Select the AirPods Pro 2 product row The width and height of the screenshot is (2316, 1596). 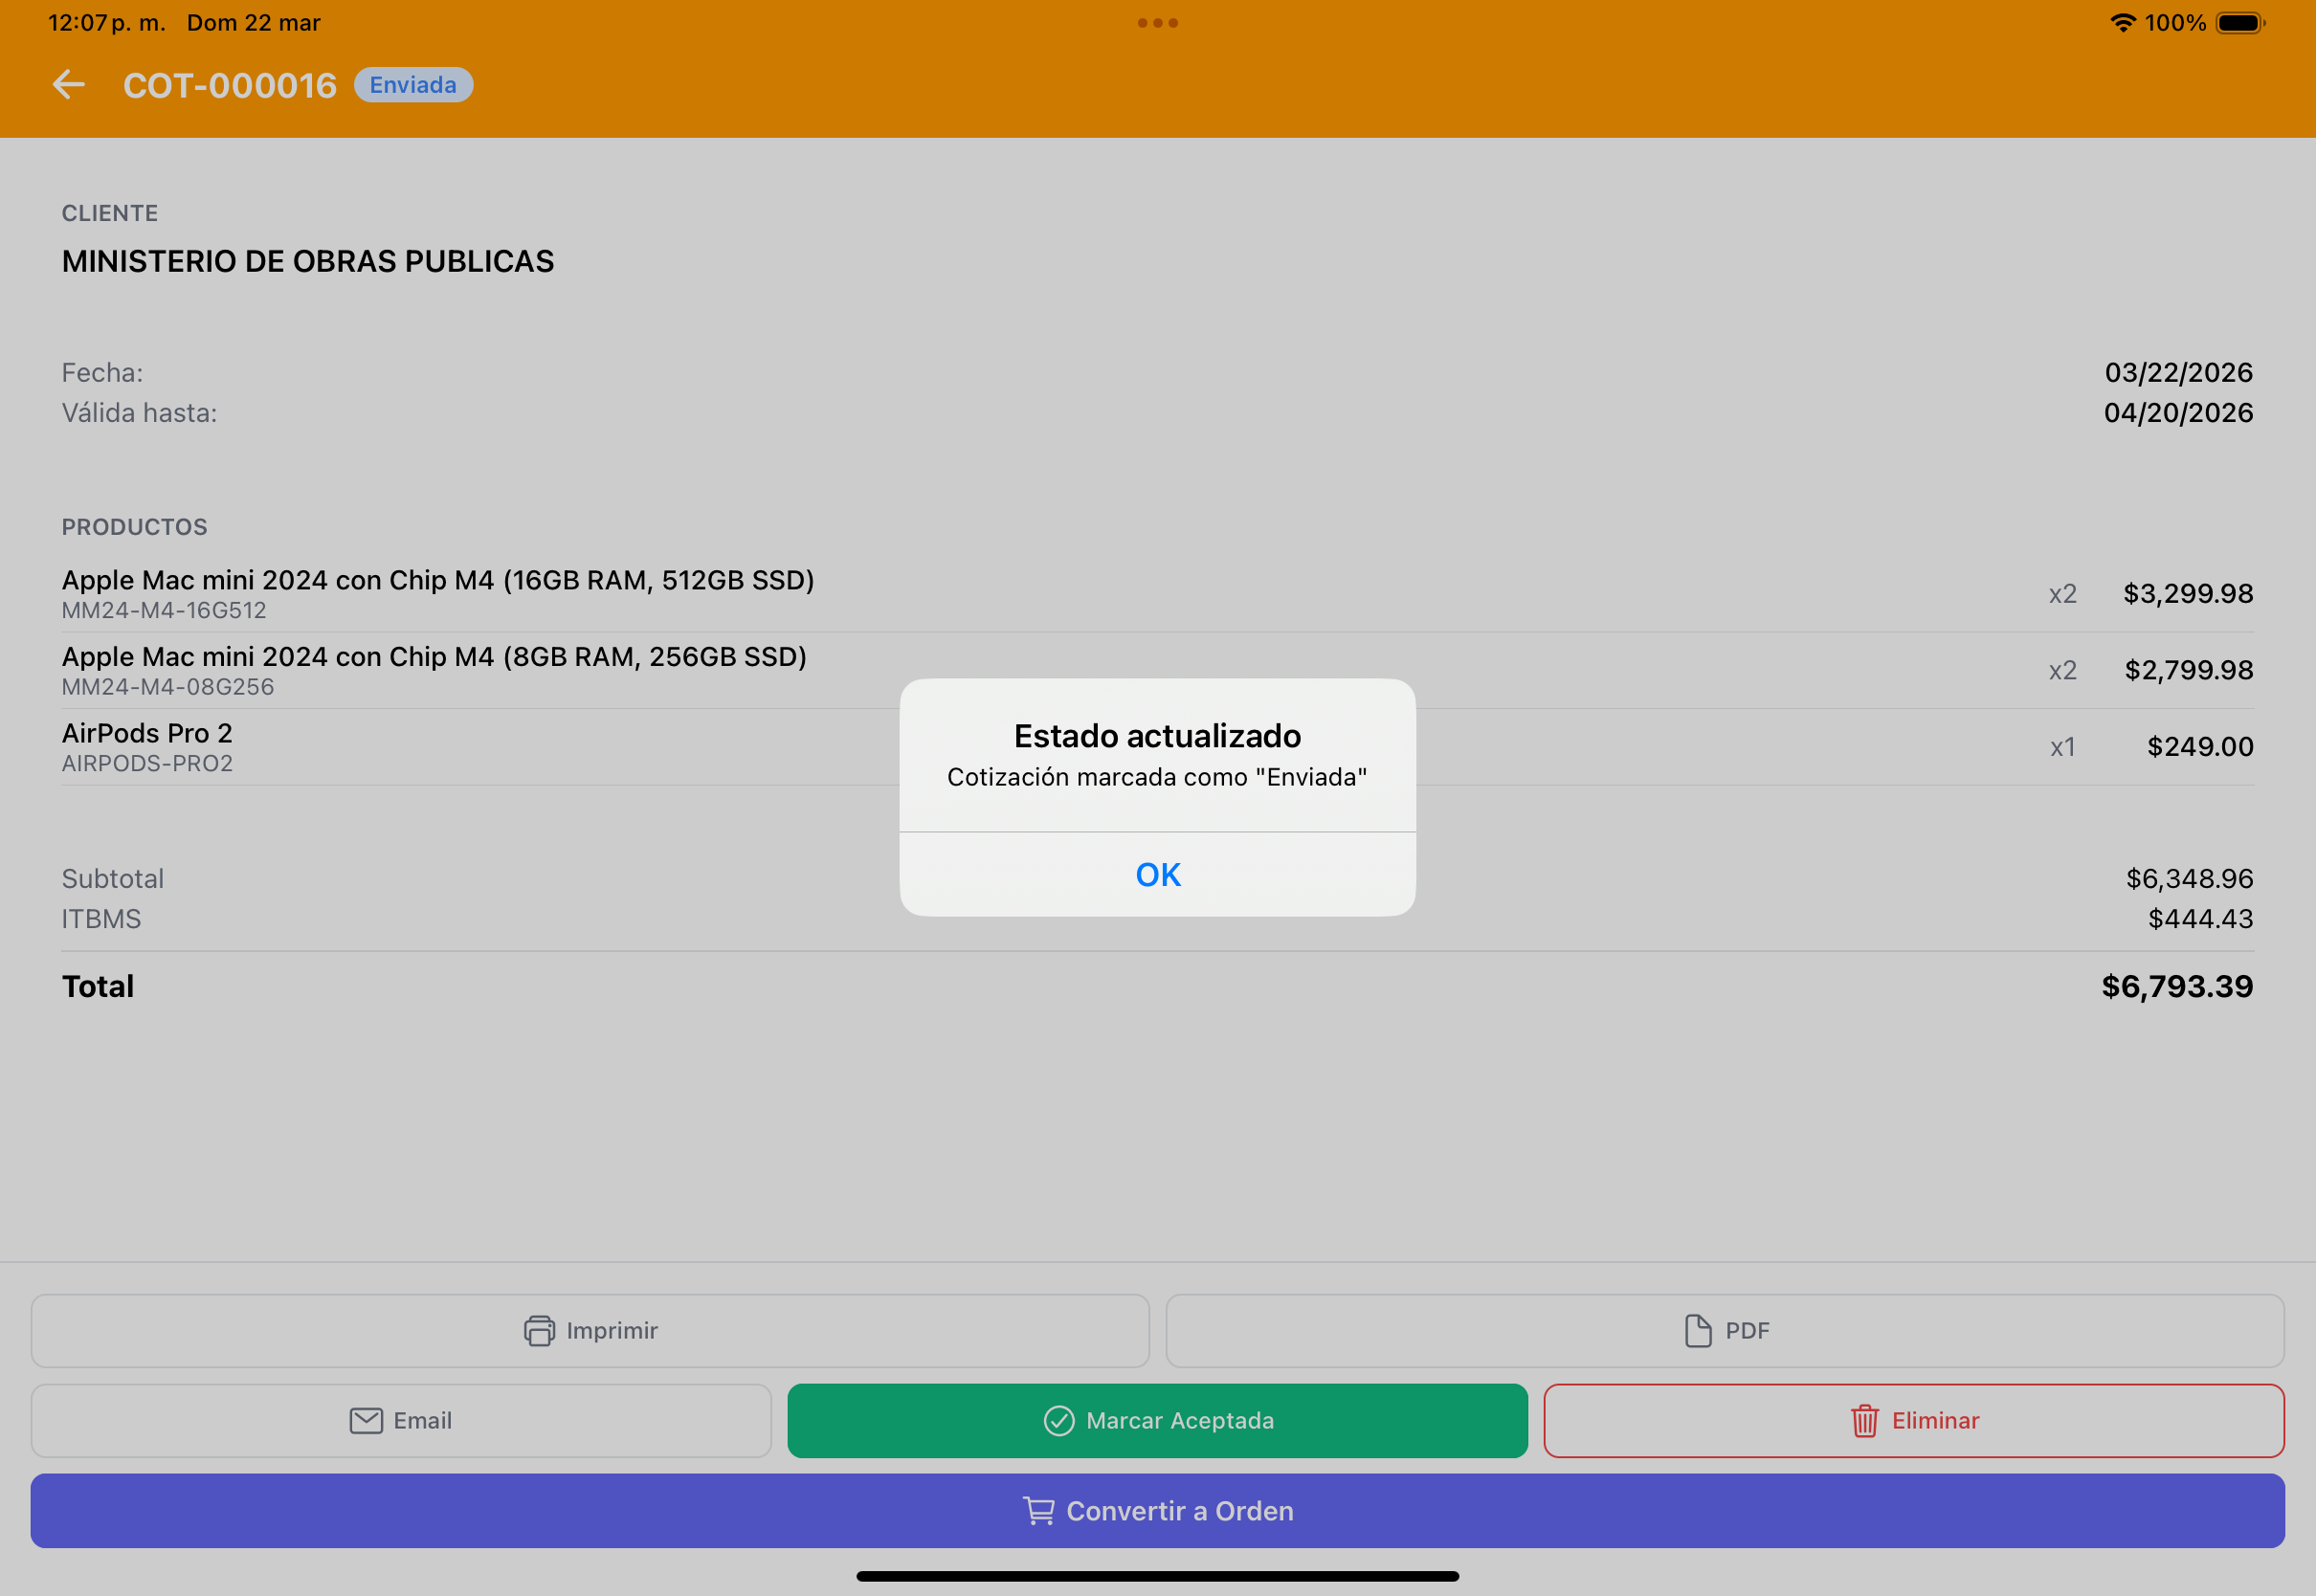(x=1158, y=747)
